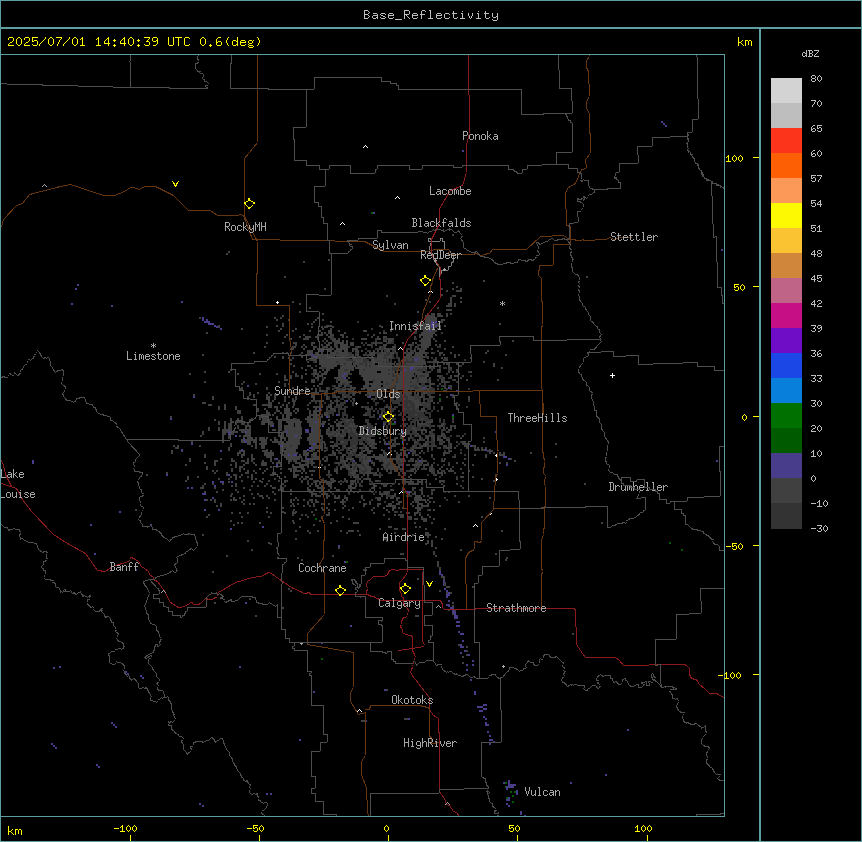Click the Okotoks label

click(x=412, y=700)
